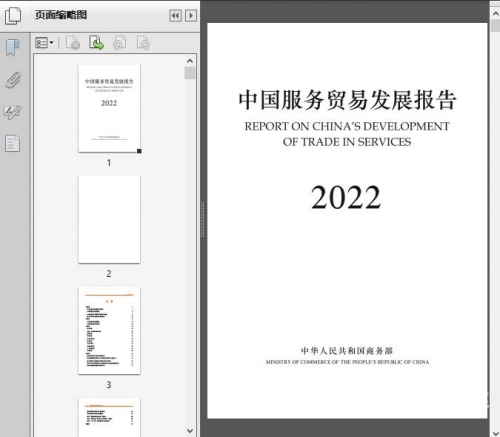This screenshot has width=500, height=437.
Task: Click the title '中国服务贸易发展报告'
Action: point(347,100)
